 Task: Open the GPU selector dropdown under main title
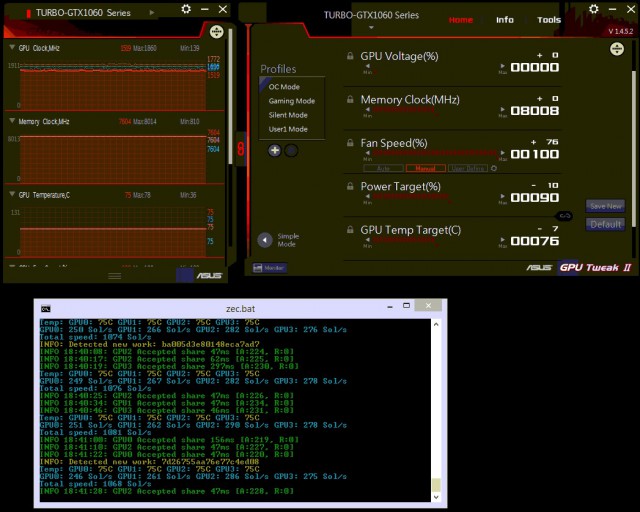371,28
